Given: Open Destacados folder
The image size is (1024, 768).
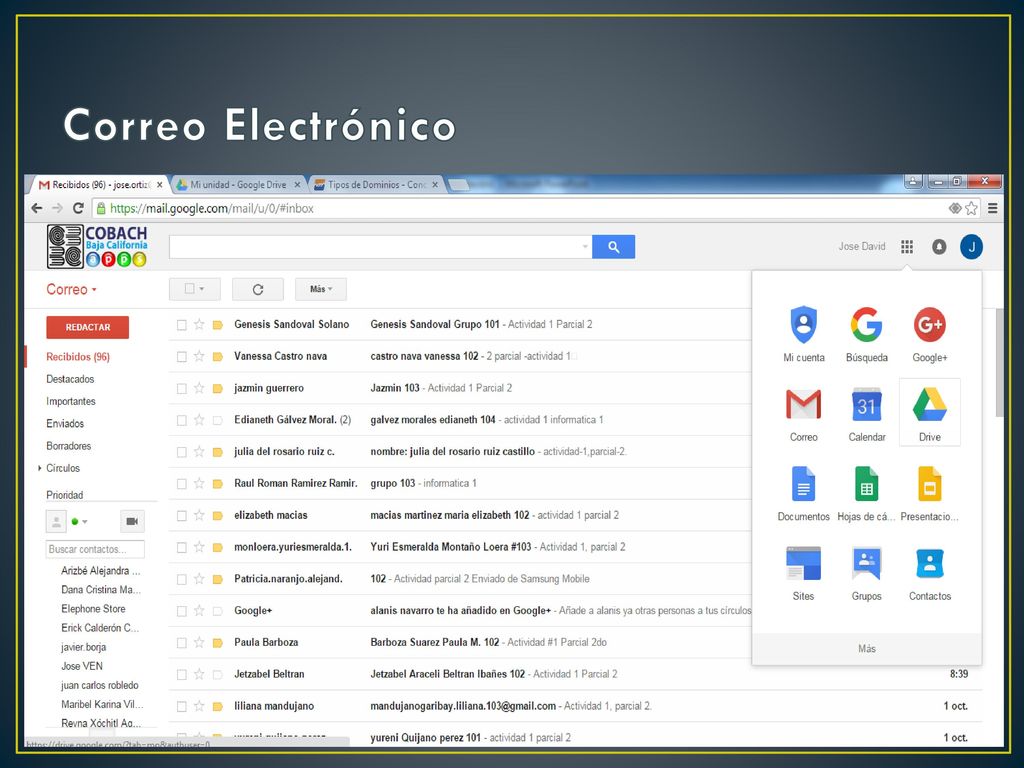Looking at the screenshot, I should [70, 379].
